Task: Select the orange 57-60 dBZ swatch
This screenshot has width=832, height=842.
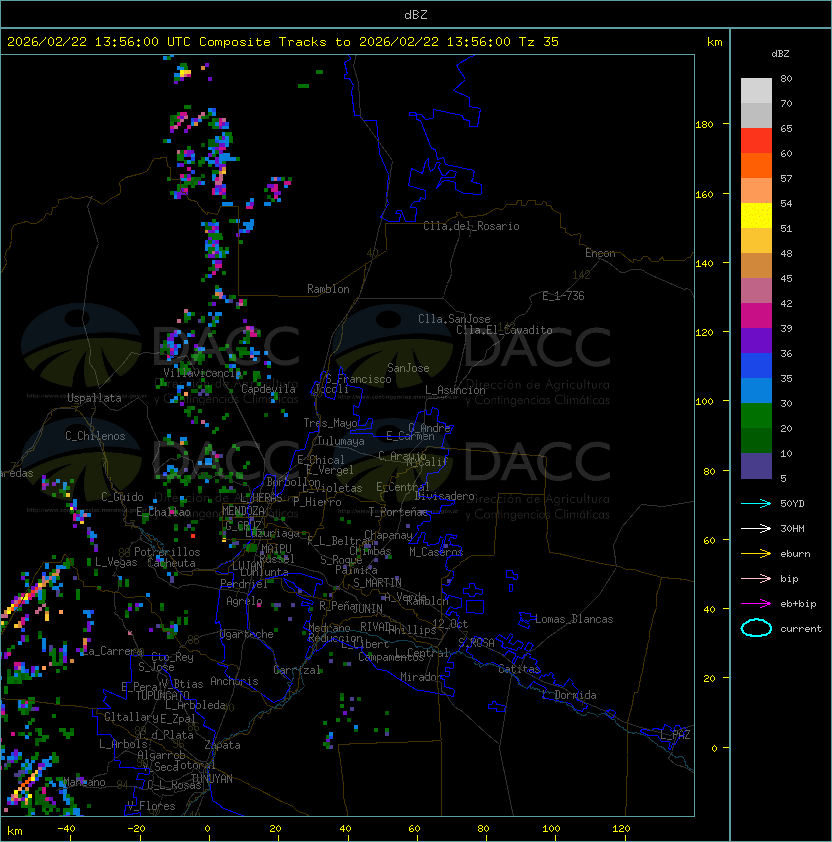Action: [756, 165]
